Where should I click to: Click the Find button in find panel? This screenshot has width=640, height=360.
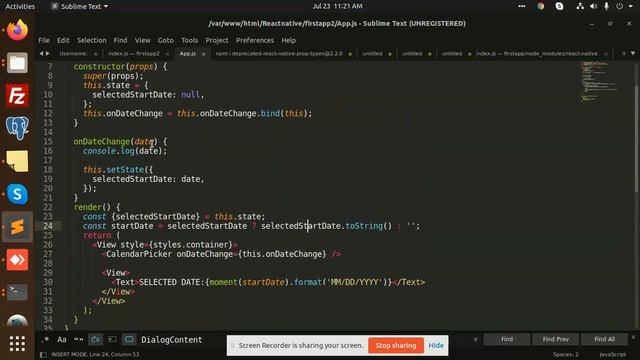pyautogui.click(x=507, y=339)
